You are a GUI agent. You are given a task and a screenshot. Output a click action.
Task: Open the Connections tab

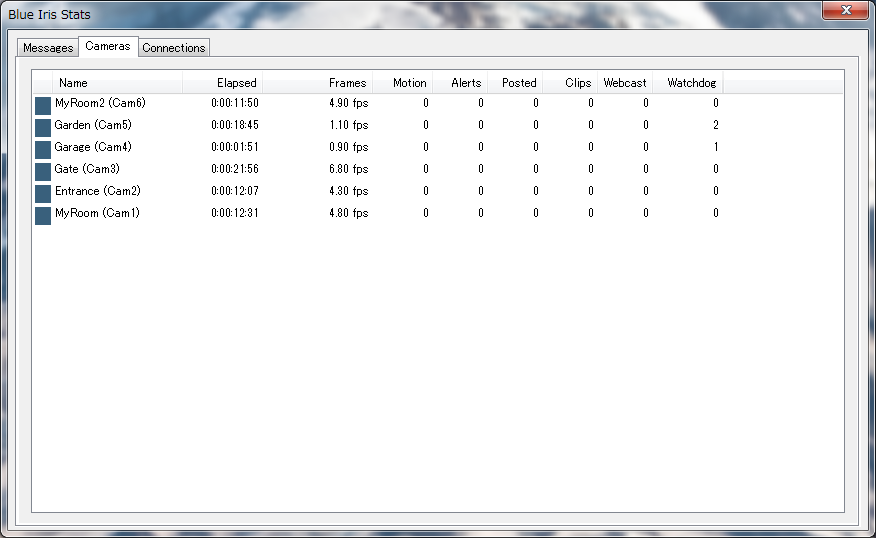174,47
